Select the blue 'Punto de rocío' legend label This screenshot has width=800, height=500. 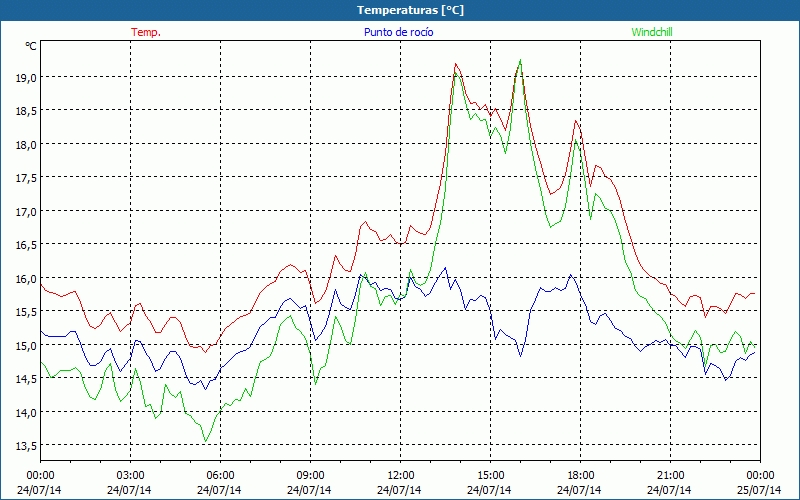click(398, 32)
